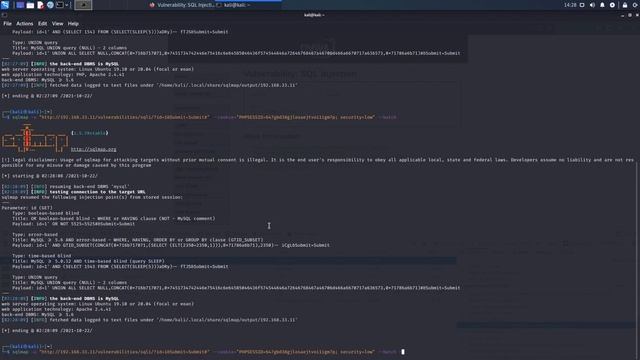Image resolution: width=640 pixels, height=360 pixels.
Task: Launch the text editor panel icon
Action: click(x=40, y=5)
